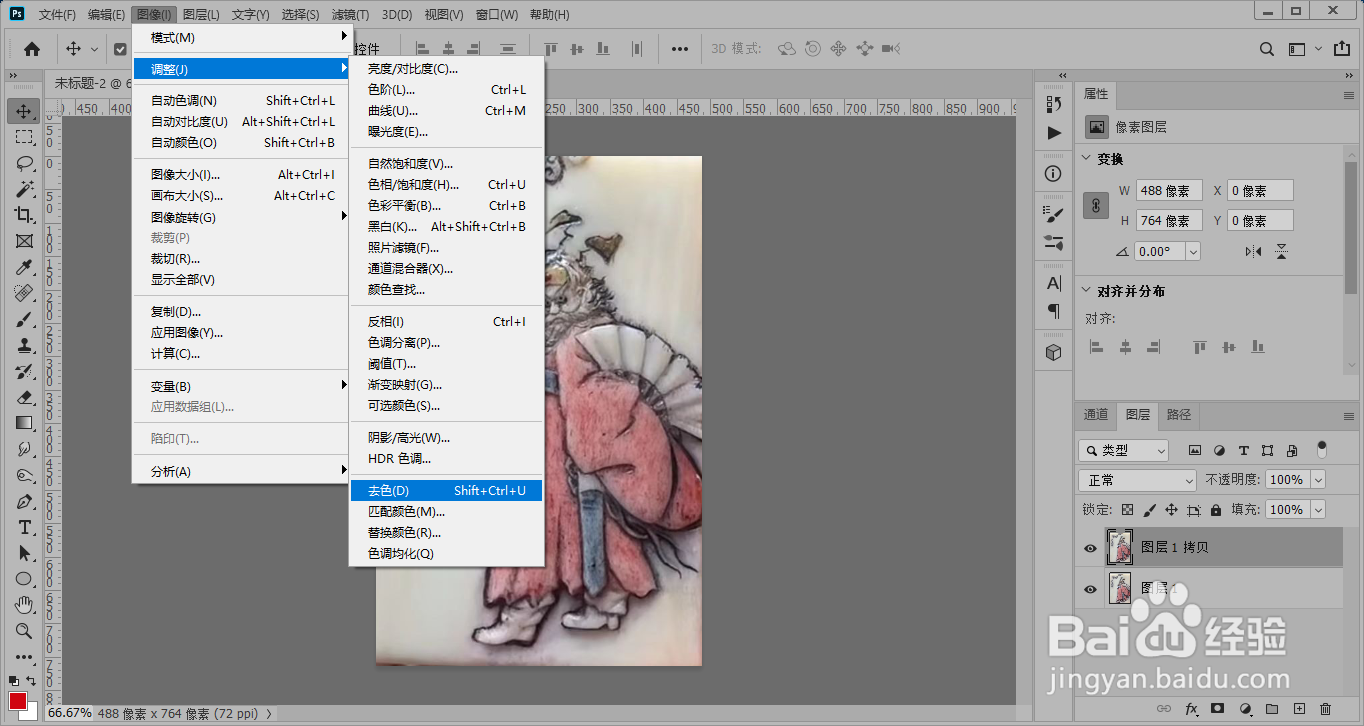Hide the 图层 1 拷贝 layer visibility

(x=1090, y=548)
